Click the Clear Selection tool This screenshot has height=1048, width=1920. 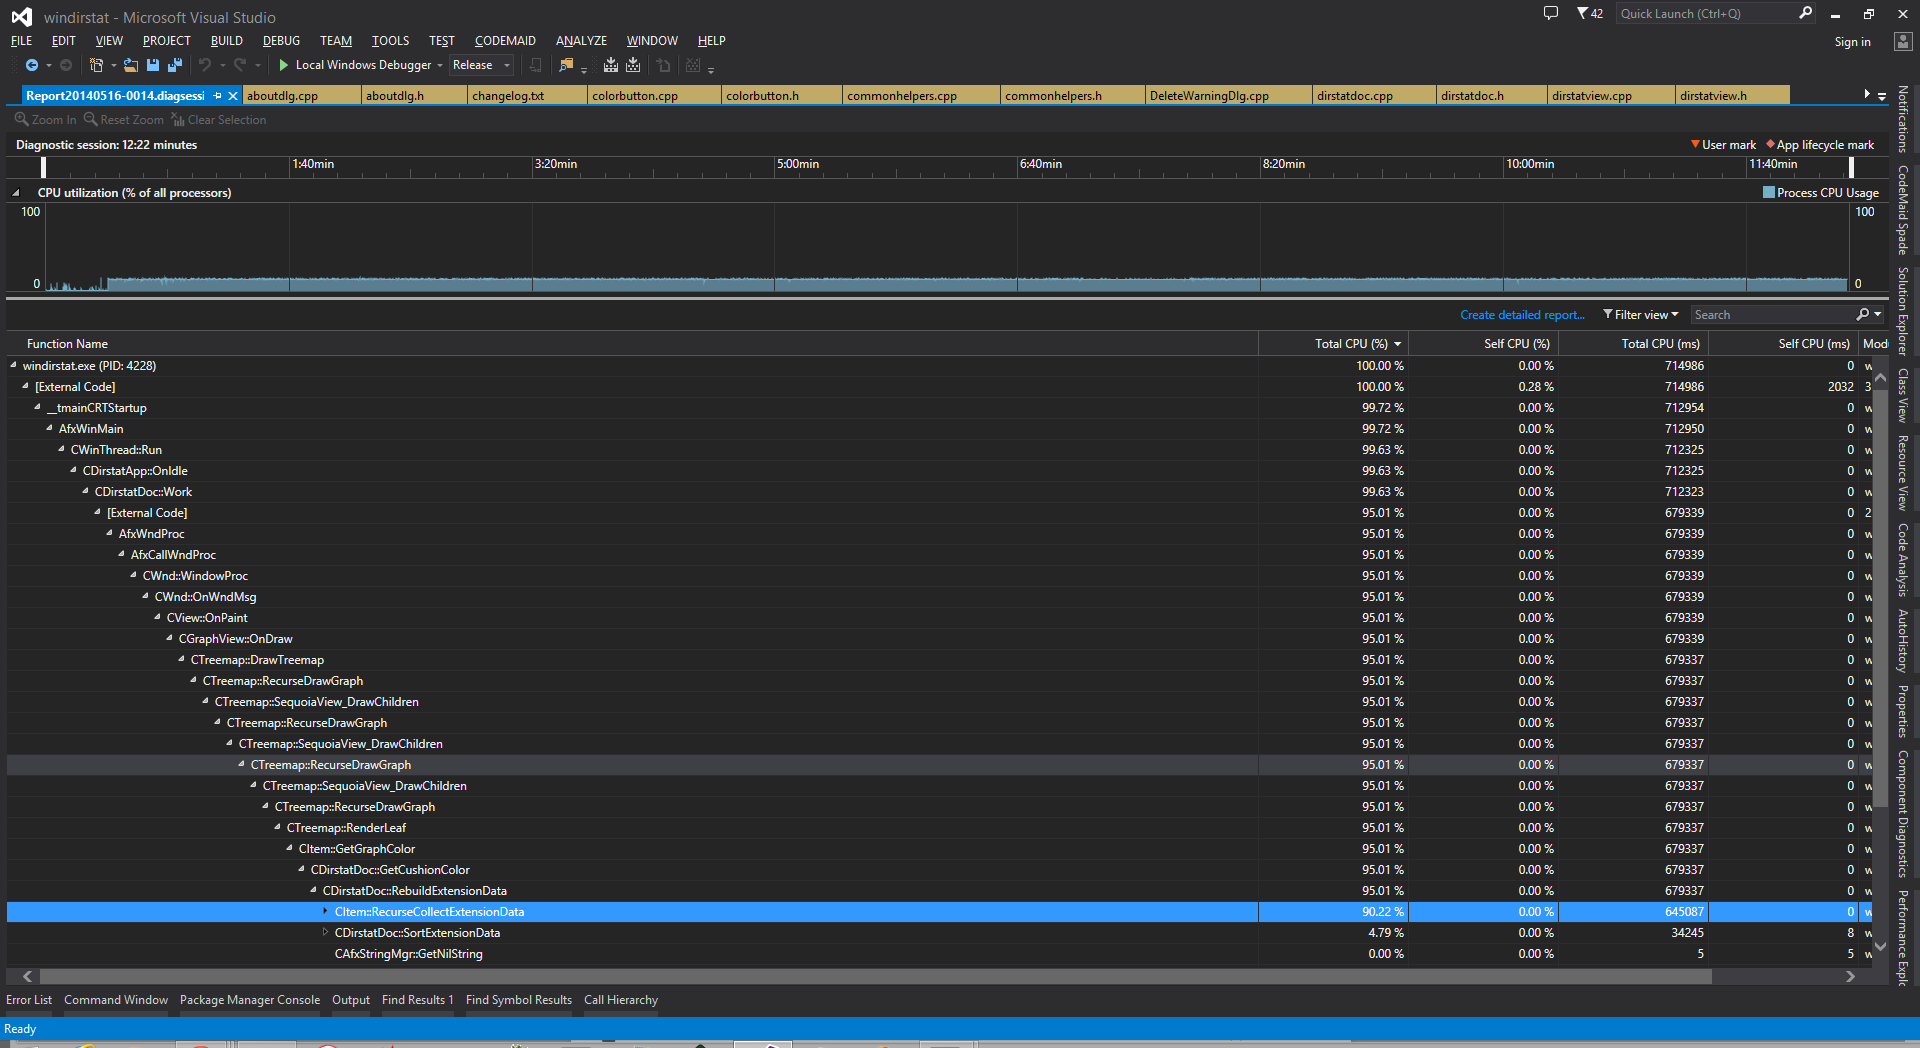219,120
